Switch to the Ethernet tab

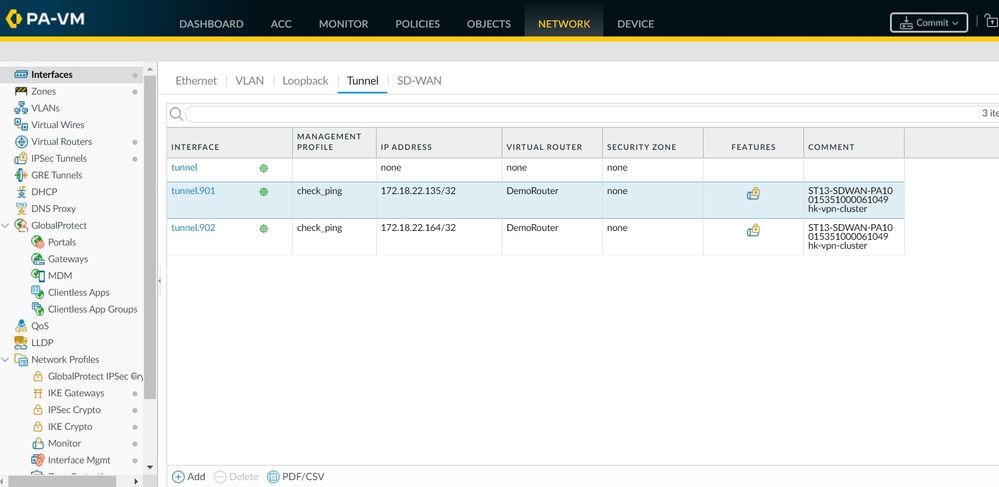196,81
